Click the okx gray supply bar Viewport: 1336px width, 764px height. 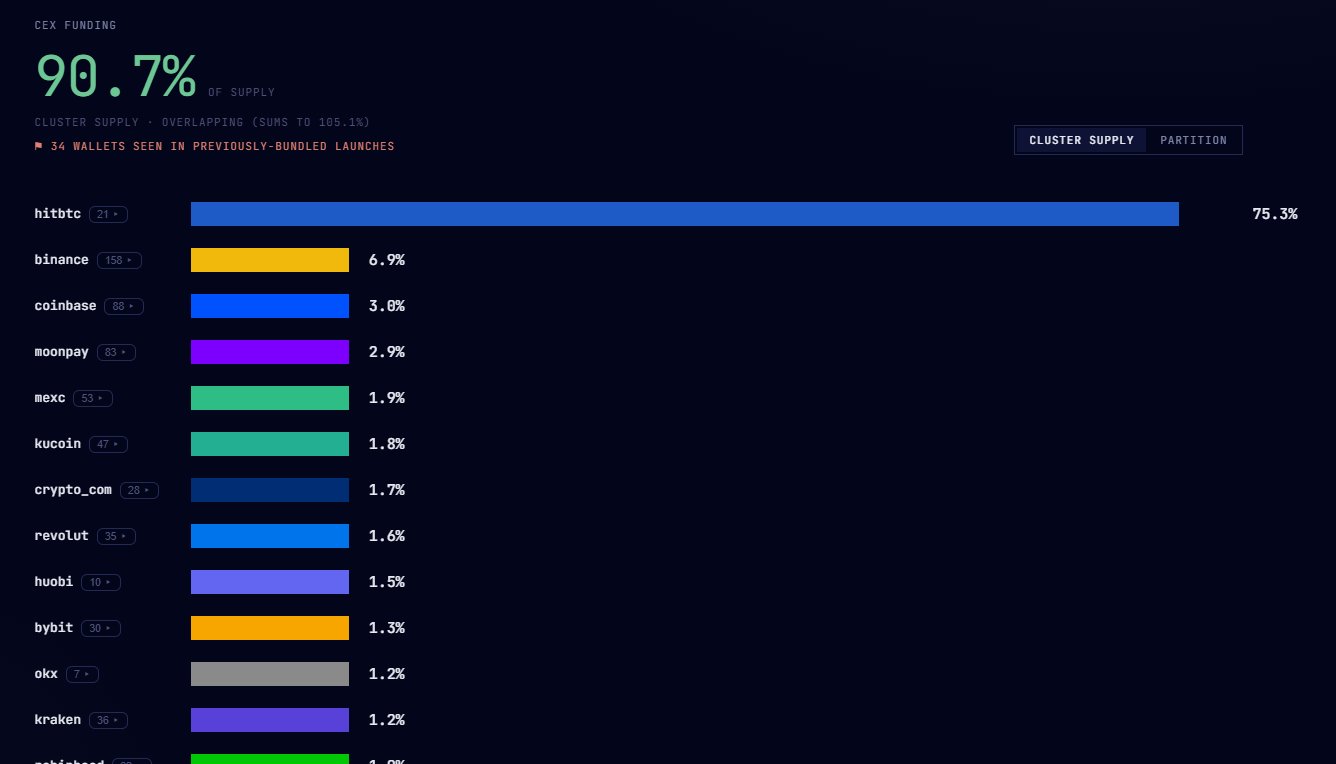[270, 674]
